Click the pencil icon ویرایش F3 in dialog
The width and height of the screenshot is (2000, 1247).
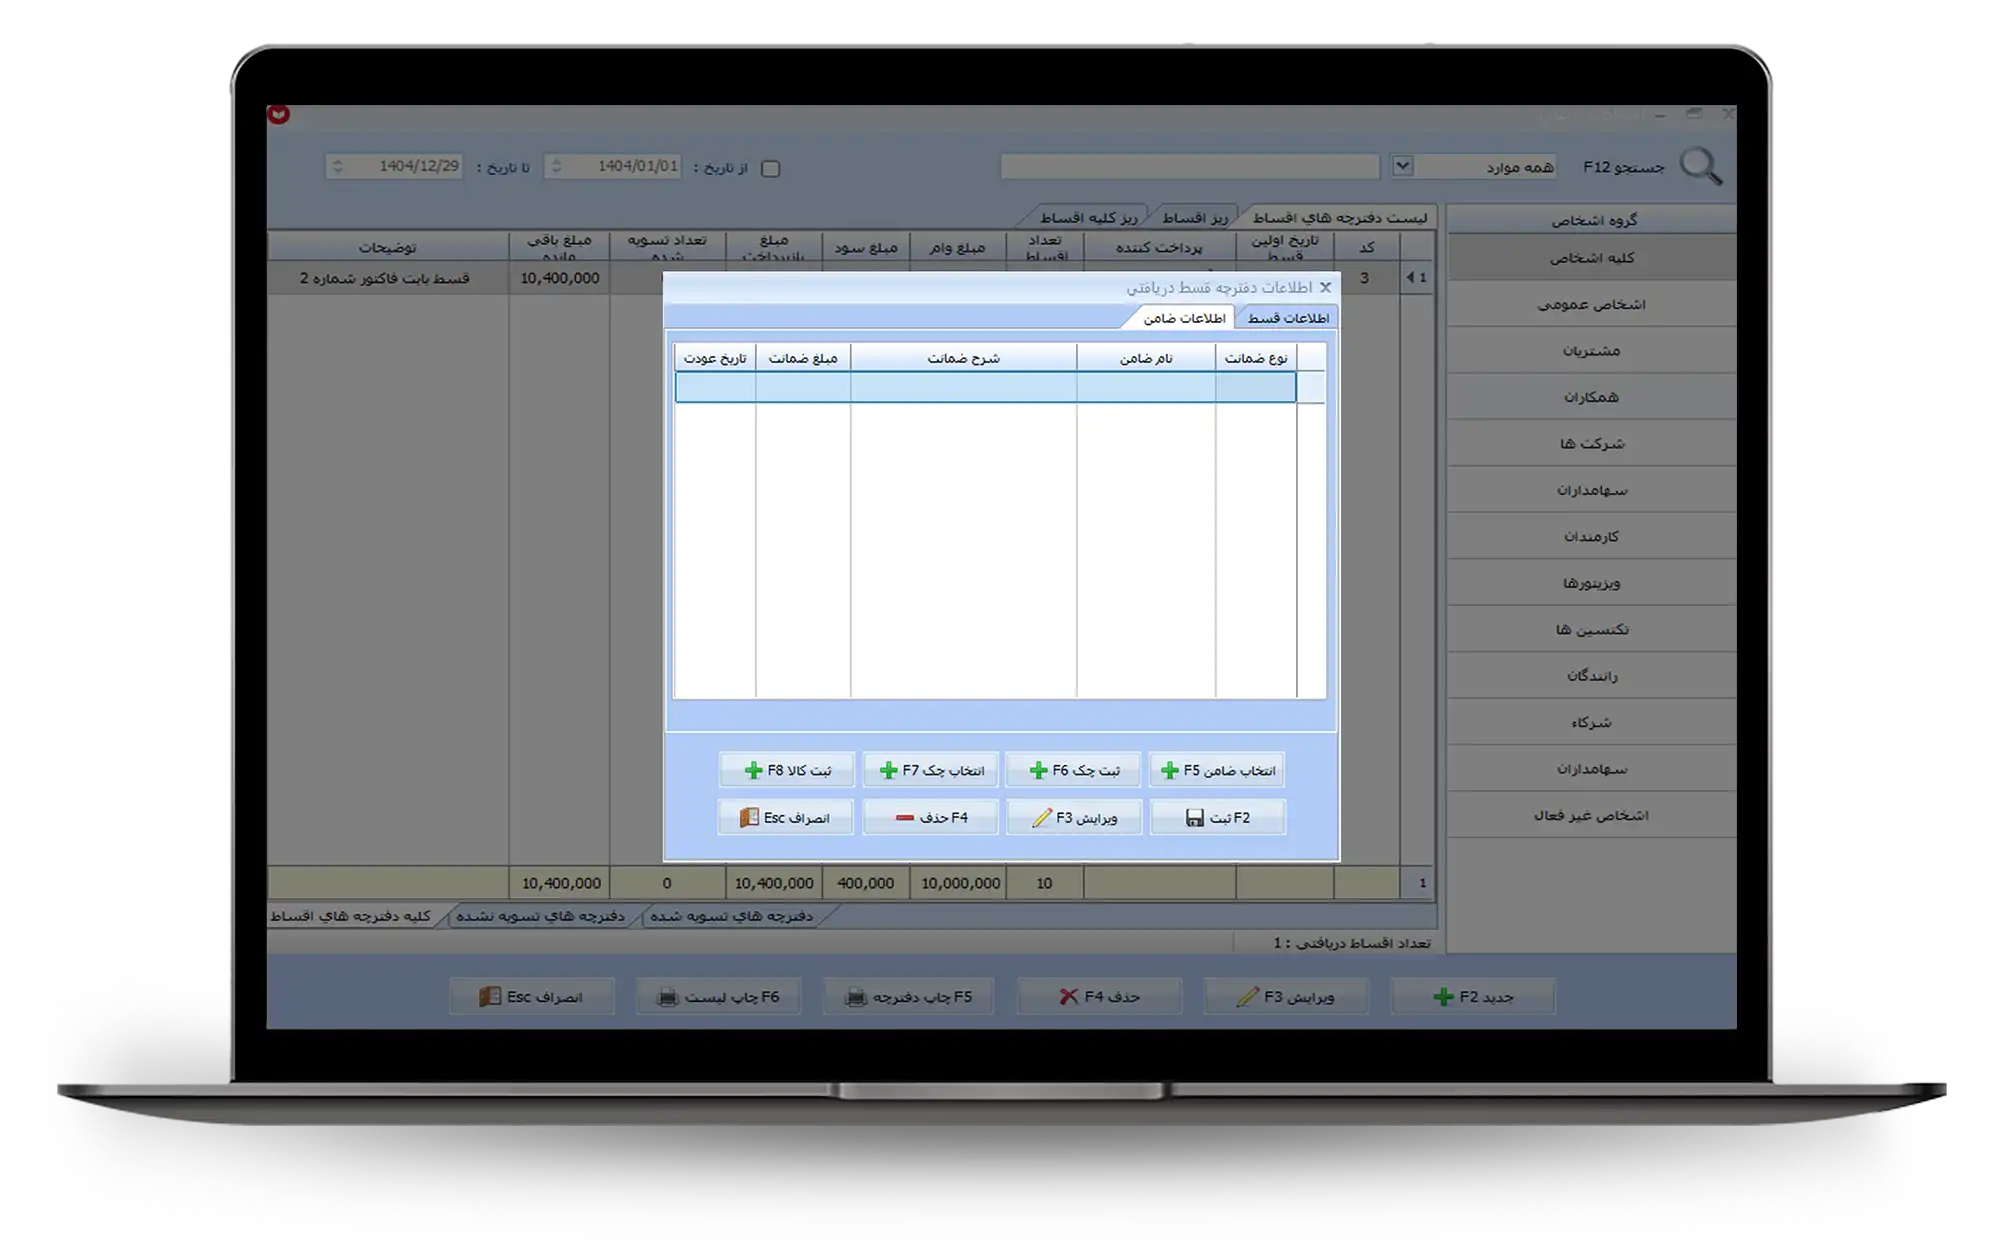tap(1042, 817)
